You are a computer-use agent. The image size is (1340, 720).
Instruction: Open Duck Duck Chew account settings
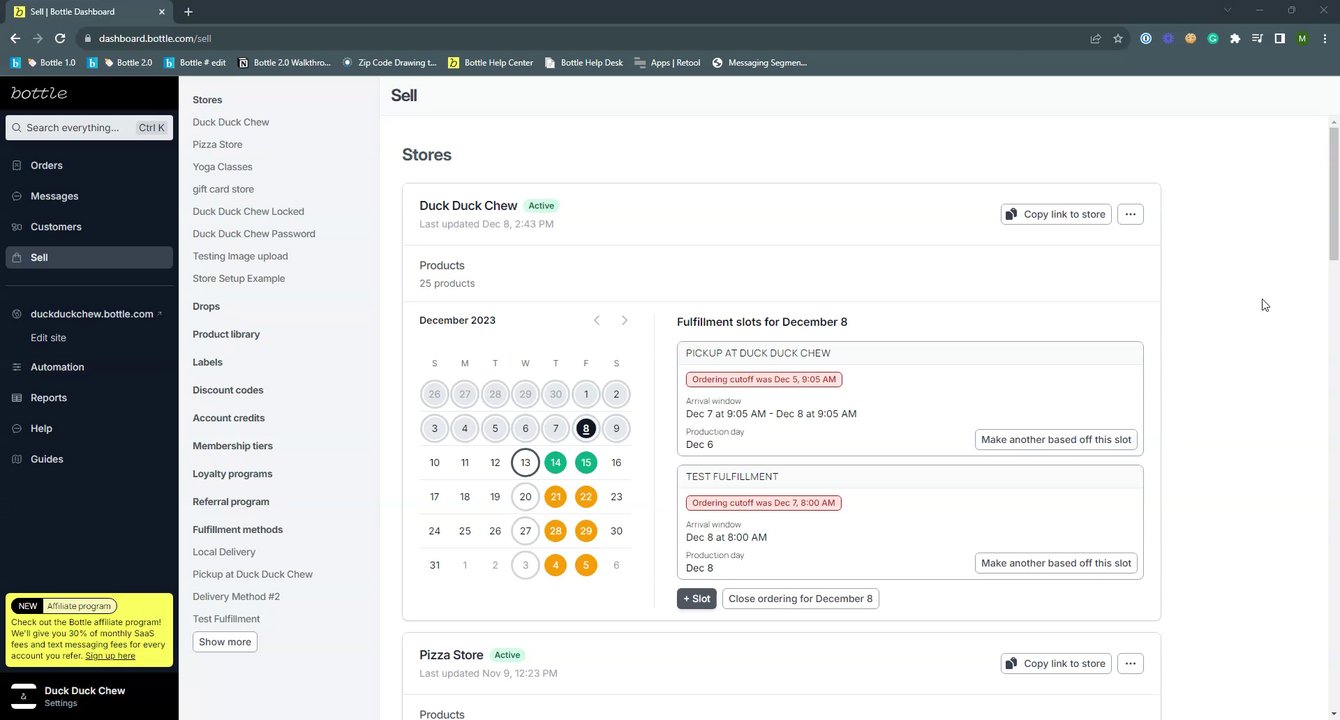coord(89,696)
